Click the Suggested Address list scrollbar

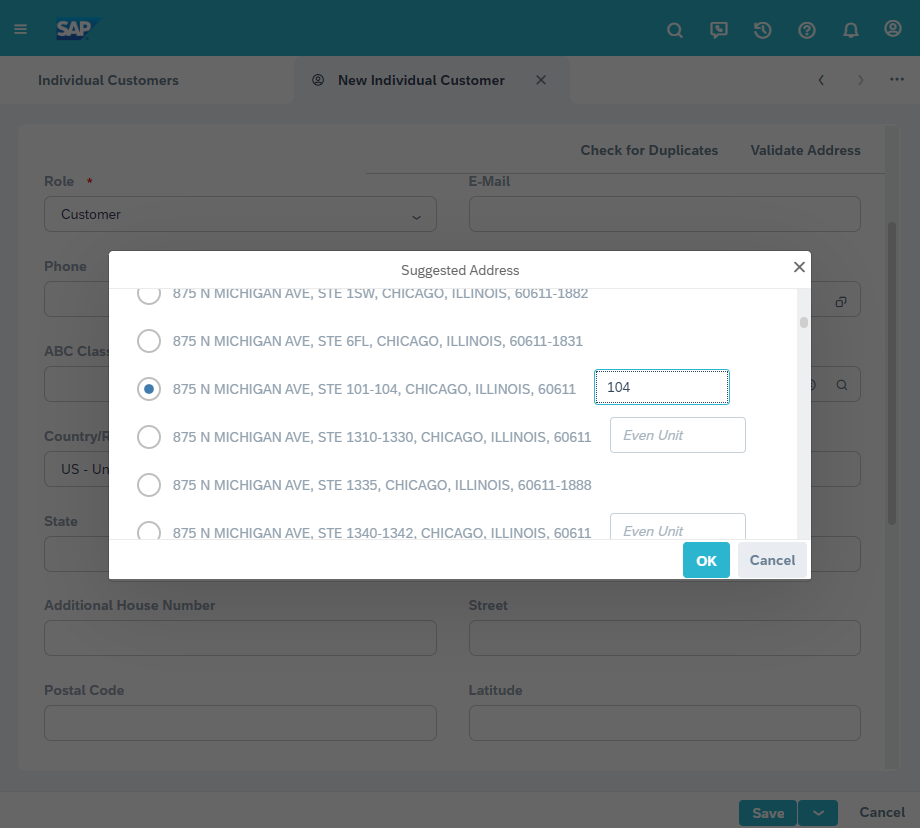[803, 323]
